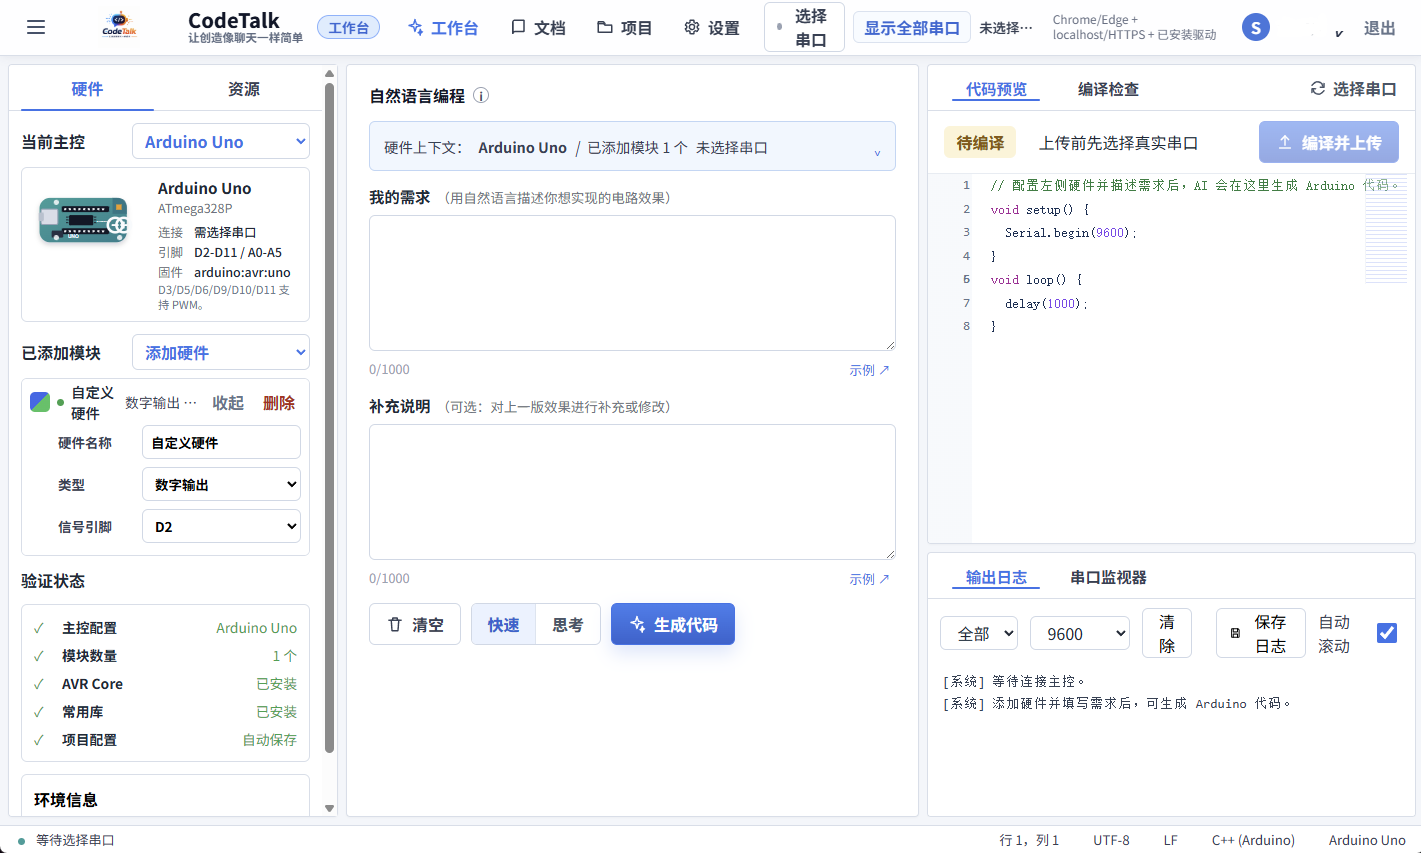This screenshot has width=1421, height=853.
Task: Switch to the 代码预览 tab
Action: [x=996, y=89]
